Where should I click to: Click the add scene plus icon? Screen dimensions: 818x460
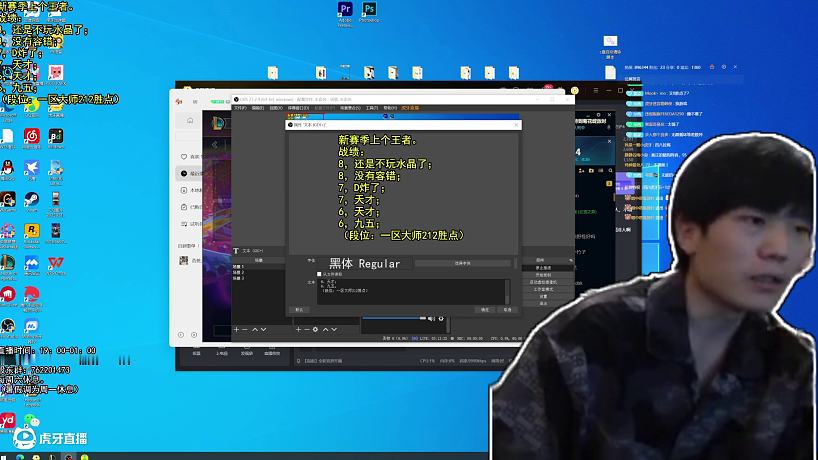tap(236, 329)
